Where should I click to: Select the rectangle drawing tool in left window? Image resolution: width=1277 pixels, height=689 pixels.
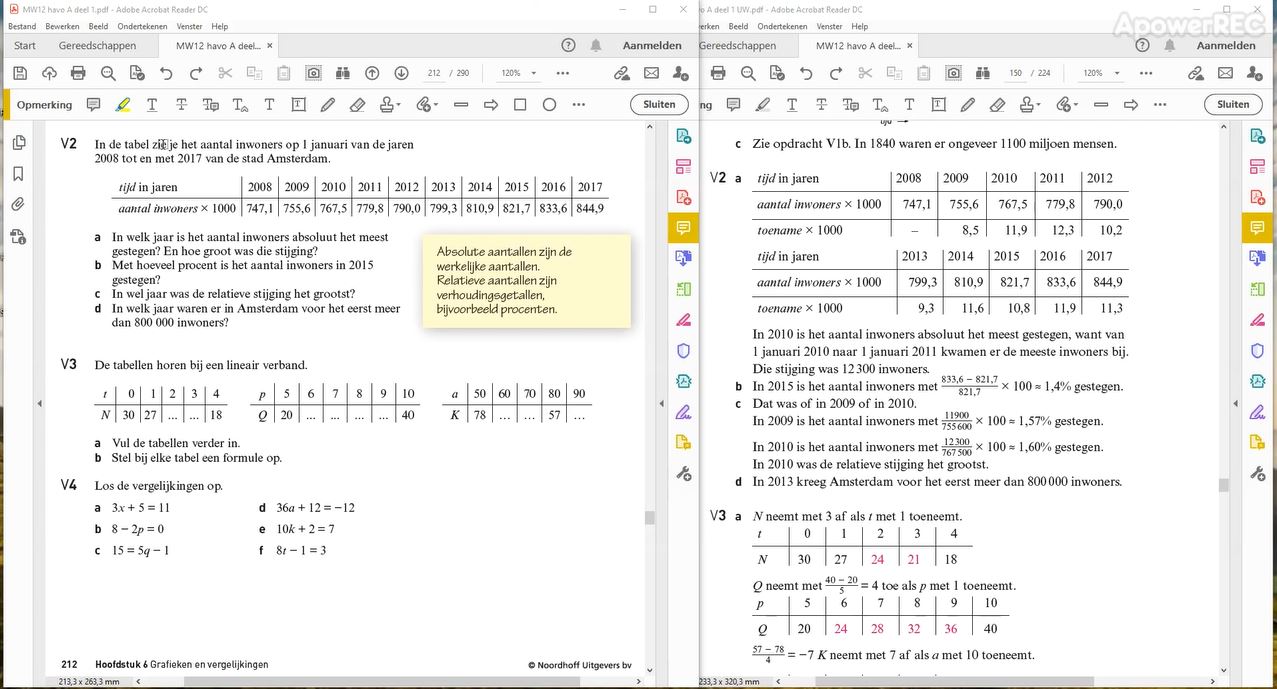click(x=520, y=104)
